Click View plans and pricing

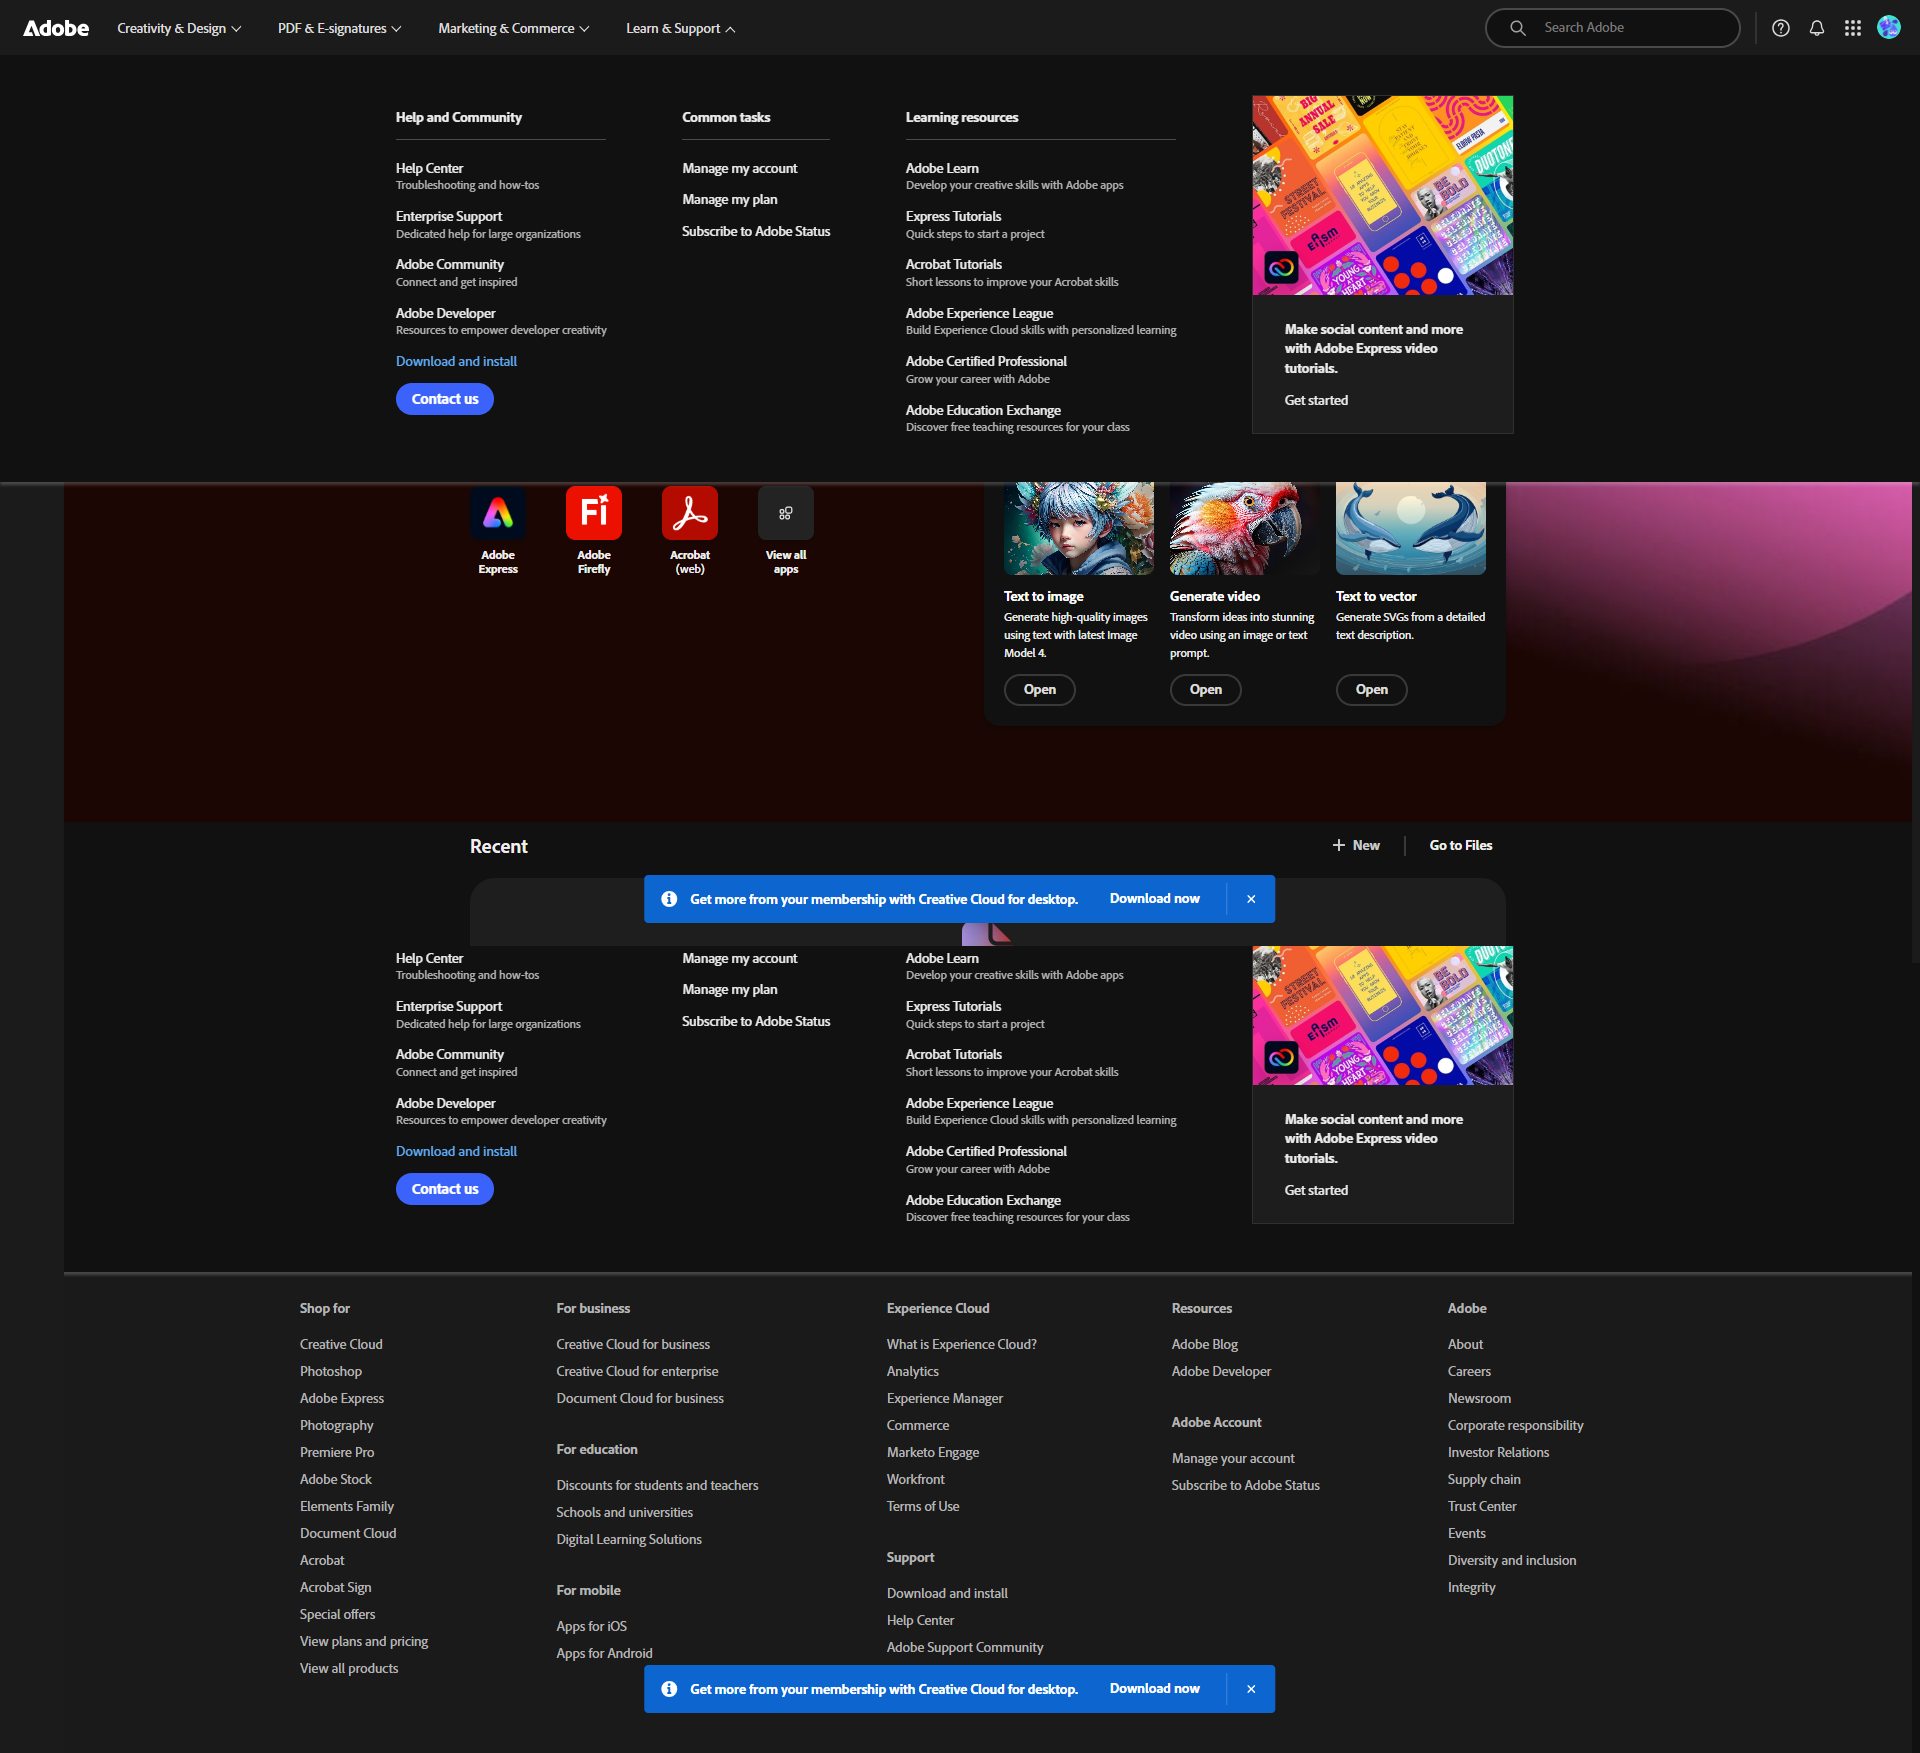click(364, 1642)
